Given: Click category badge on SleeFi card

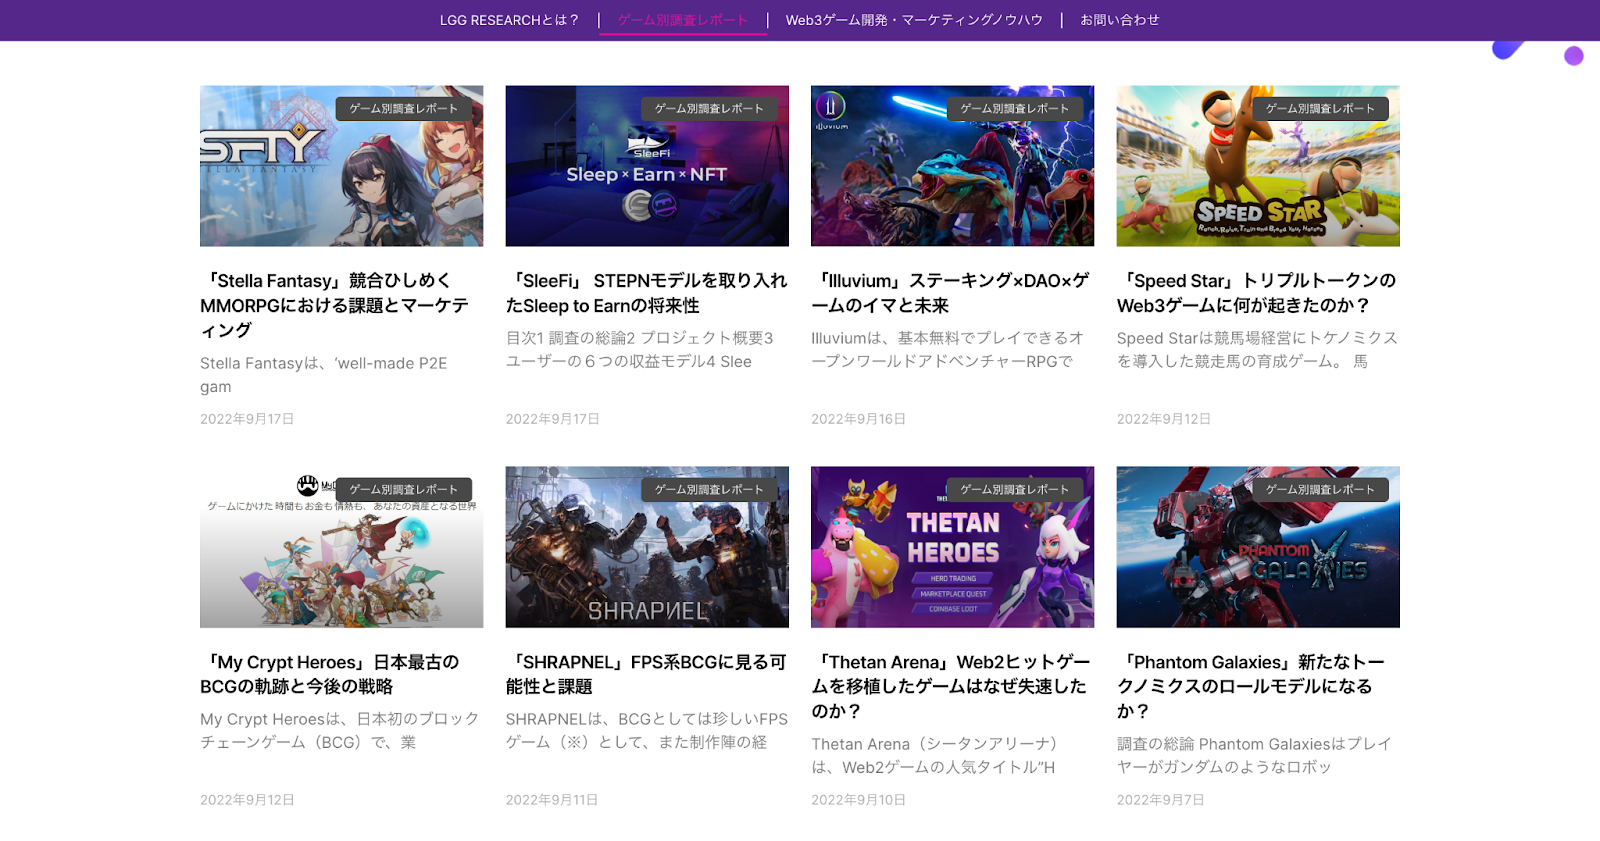Looking at the screenshot, I should click(x=709, y=109).
